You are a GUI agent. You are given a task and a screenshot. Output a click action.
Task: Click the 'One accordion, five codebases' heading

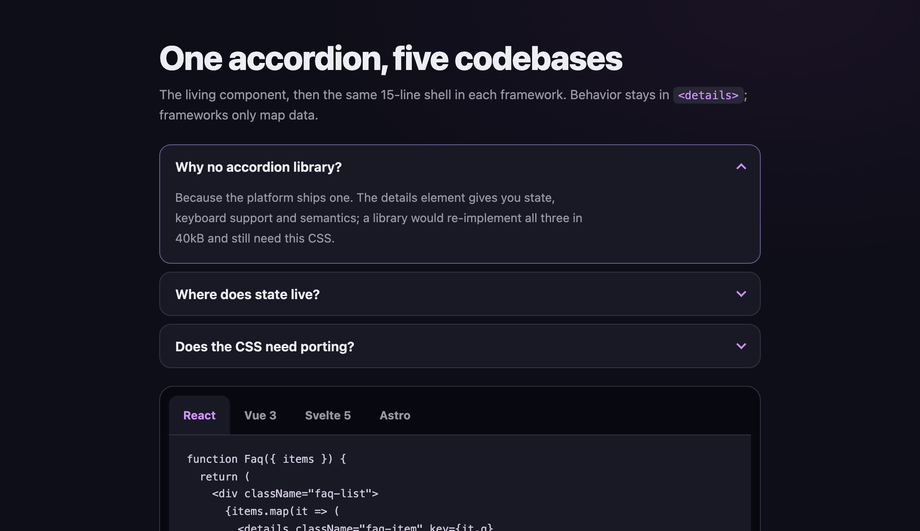(x=391, y=59)
